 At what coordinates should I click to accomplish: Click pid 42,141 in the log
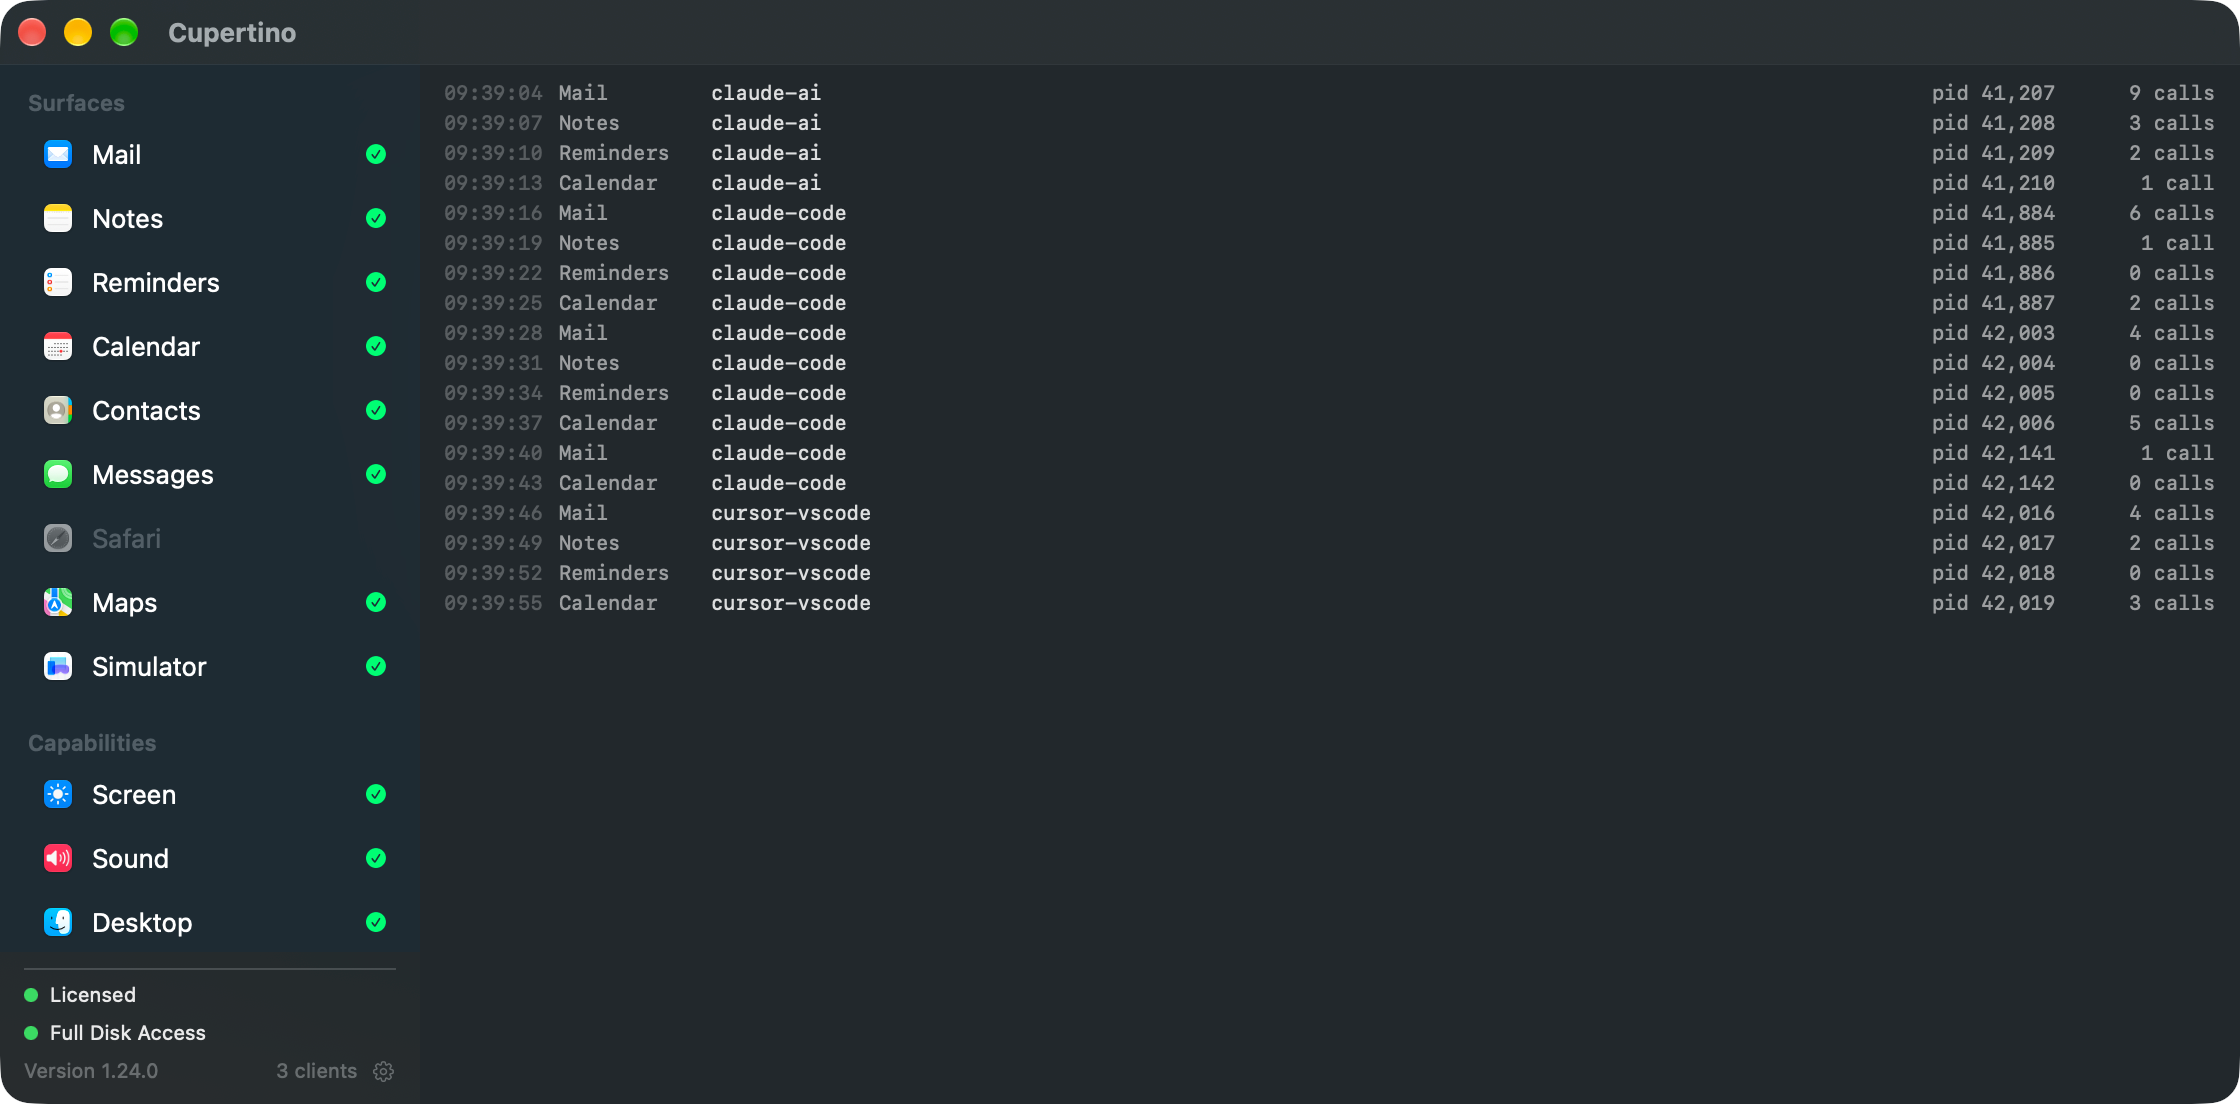[x=1993, y=453]
